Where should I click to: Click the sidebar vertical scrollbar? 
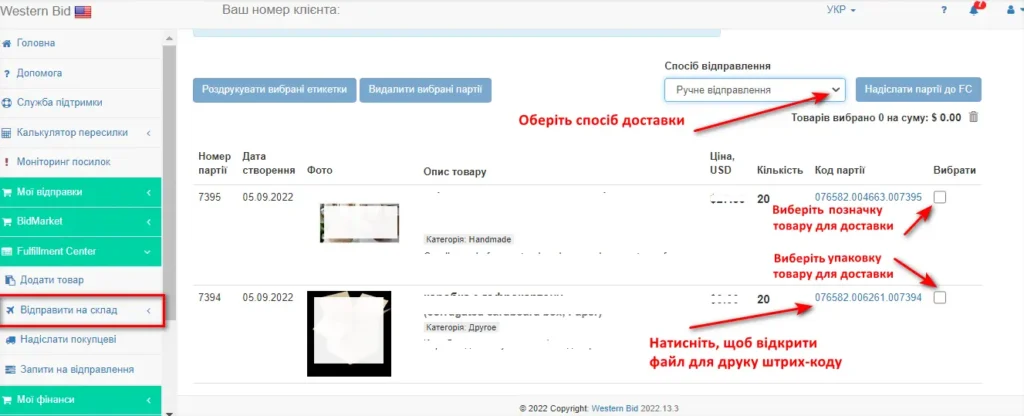[x=170, y=222]
